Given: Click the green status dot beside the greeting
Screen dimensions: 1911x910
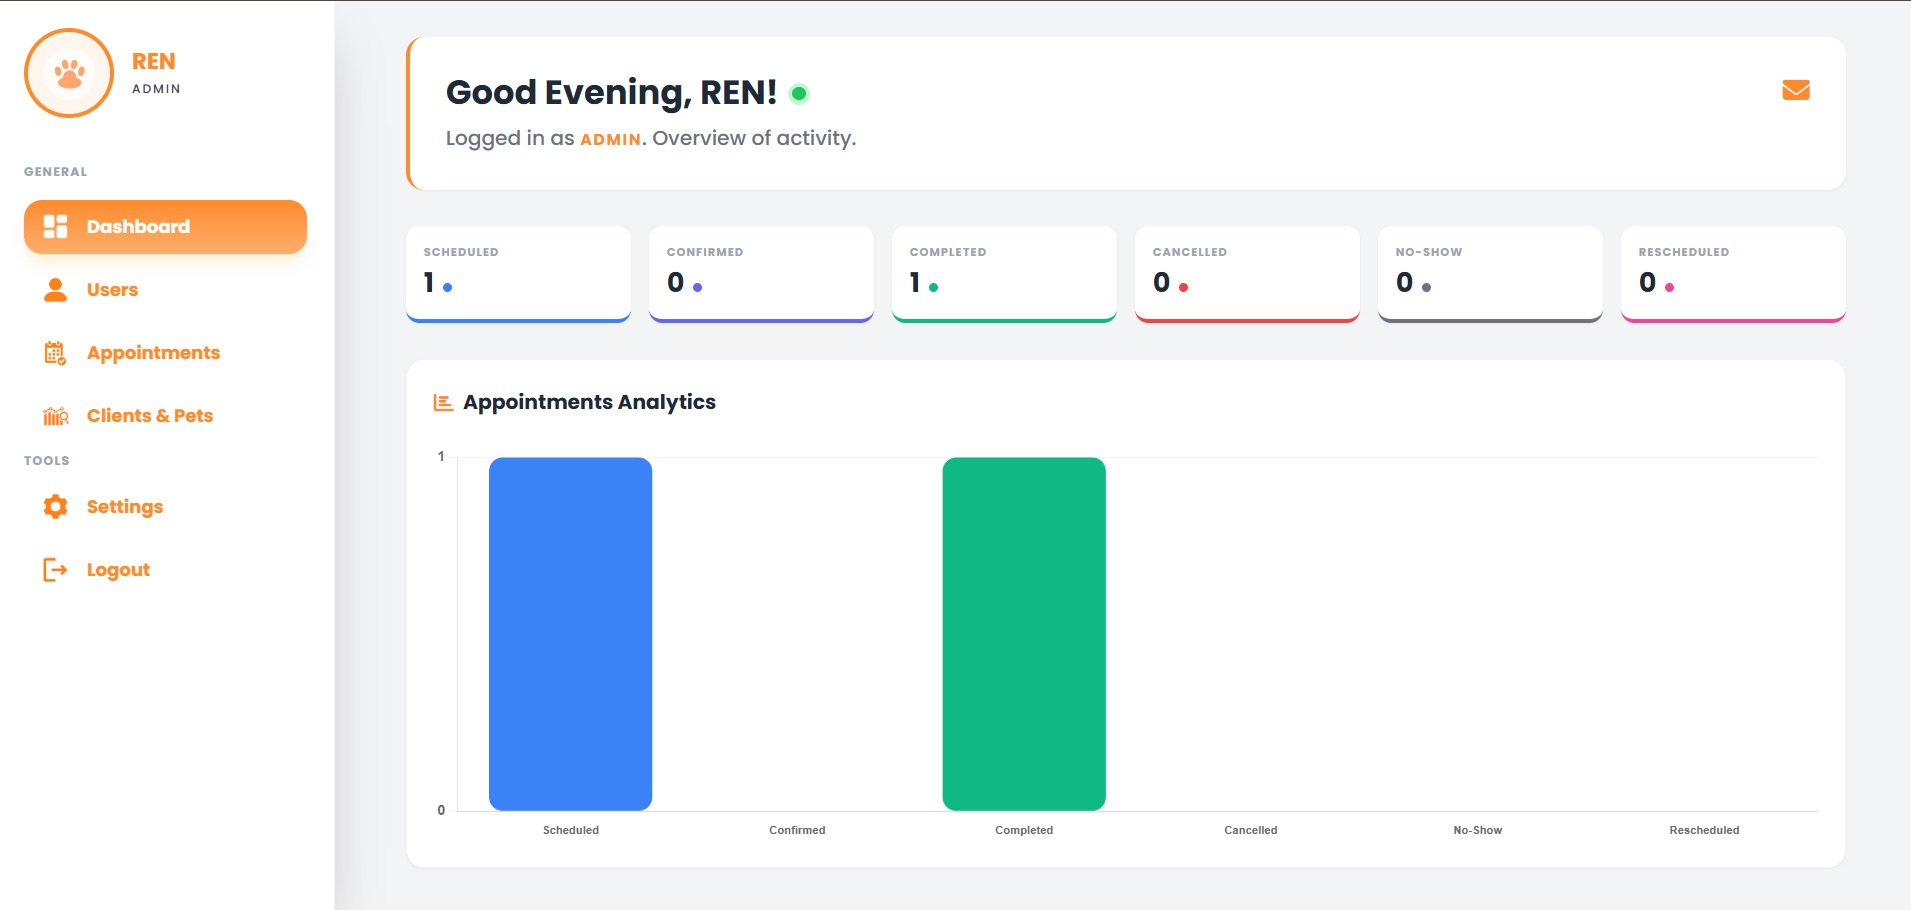Looking at the screenshot, I should [x=798, y=92].
